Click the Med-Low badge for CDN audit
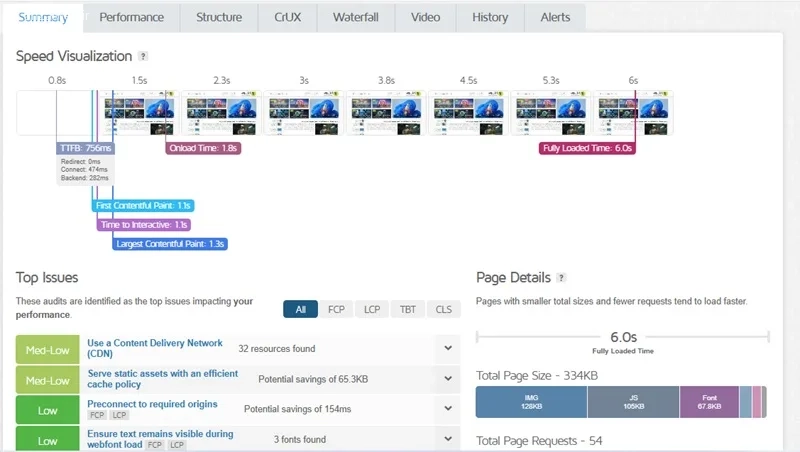Viewport: 800px width, 452px height. click(47, 350)
